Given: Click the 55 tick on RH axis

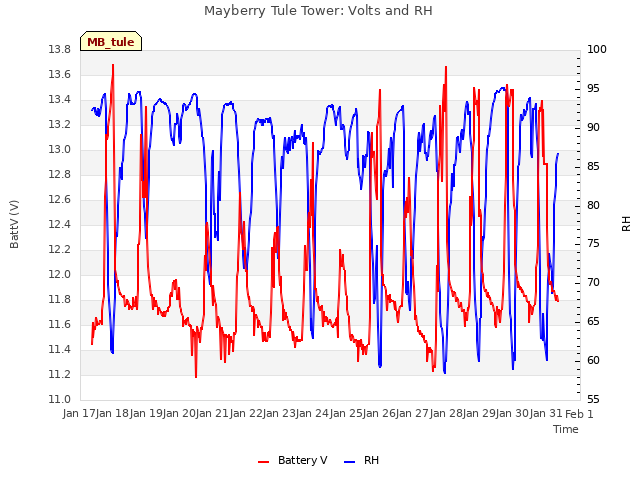Looking at the screenshot, I should point(593,400).
